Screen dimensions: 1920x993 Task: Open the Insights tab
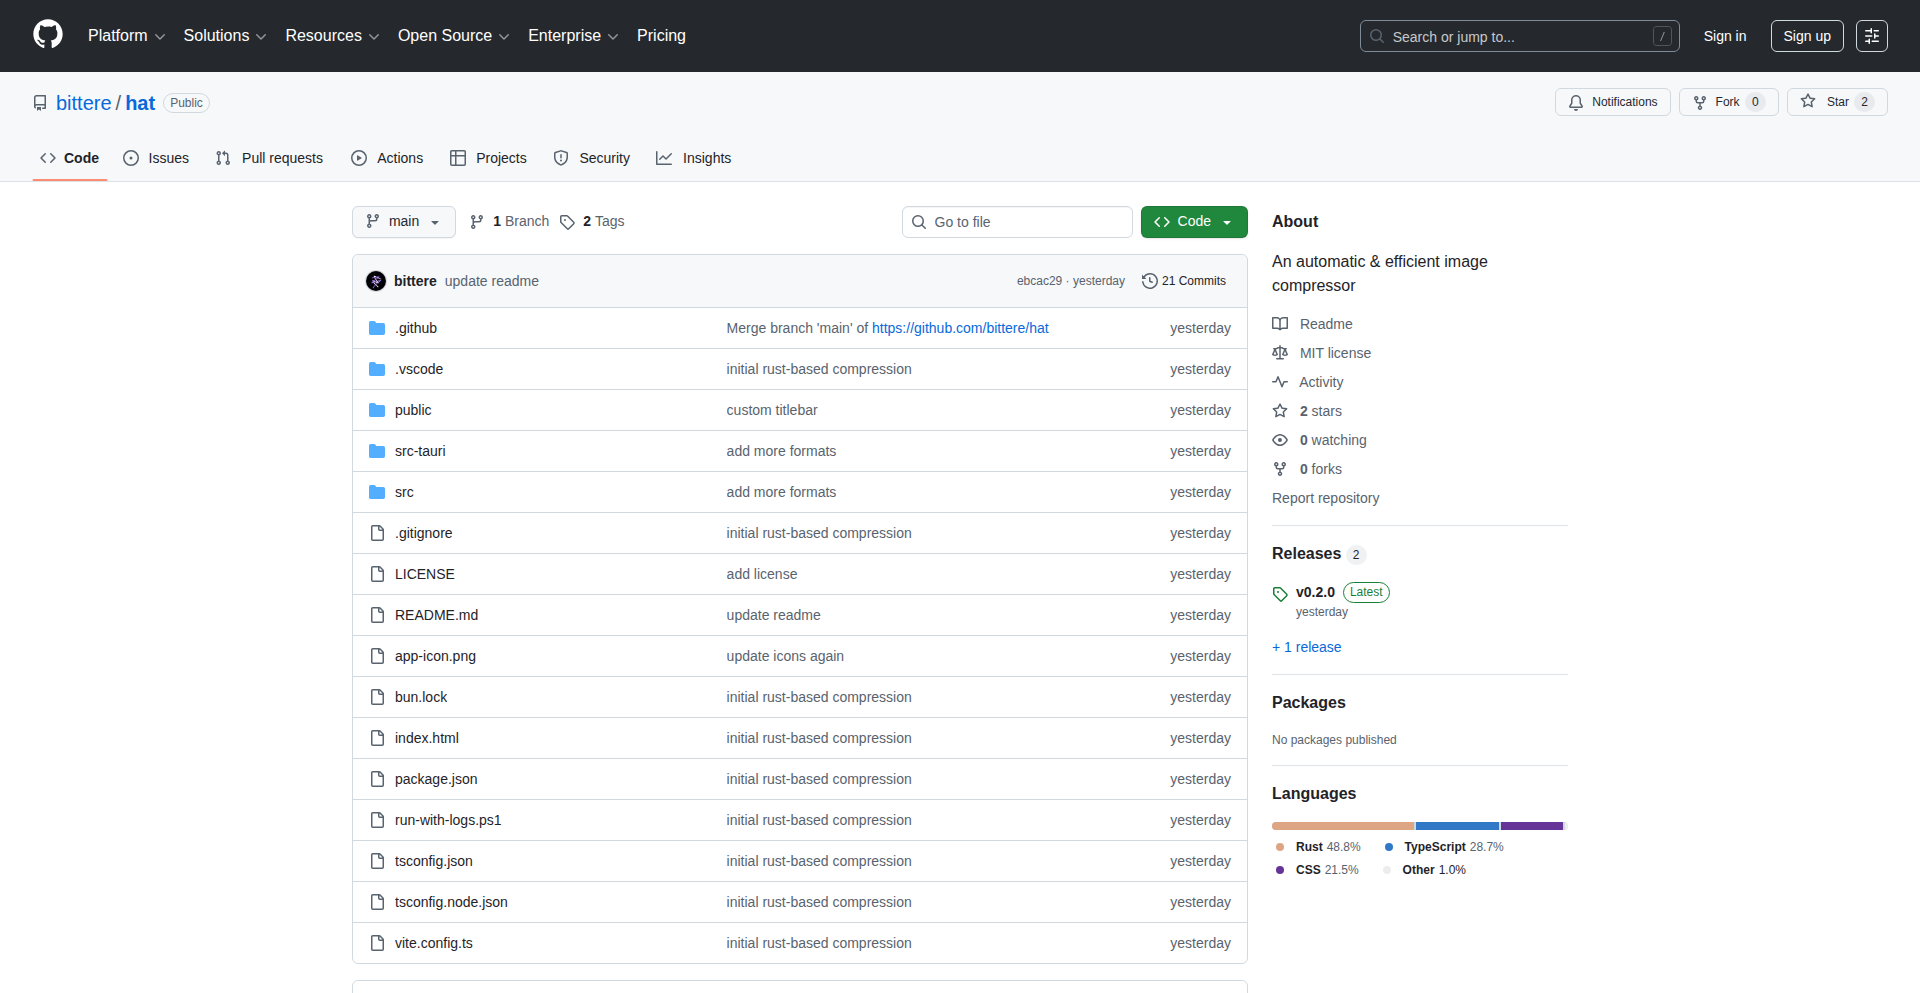[694, 158]
